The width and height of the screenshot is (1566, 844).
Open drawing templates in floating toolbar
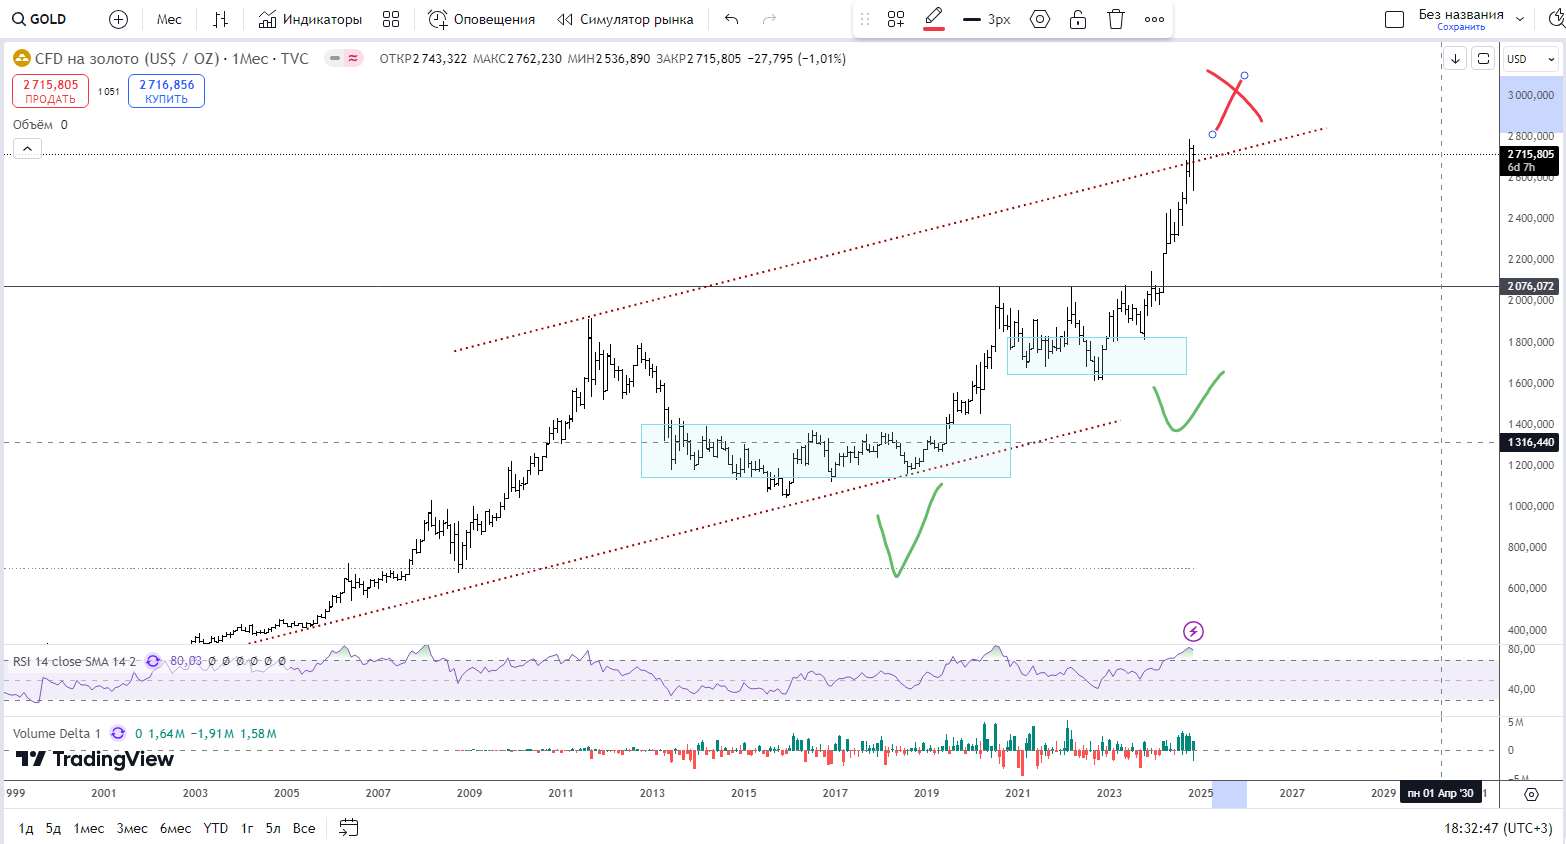point(896,19)
